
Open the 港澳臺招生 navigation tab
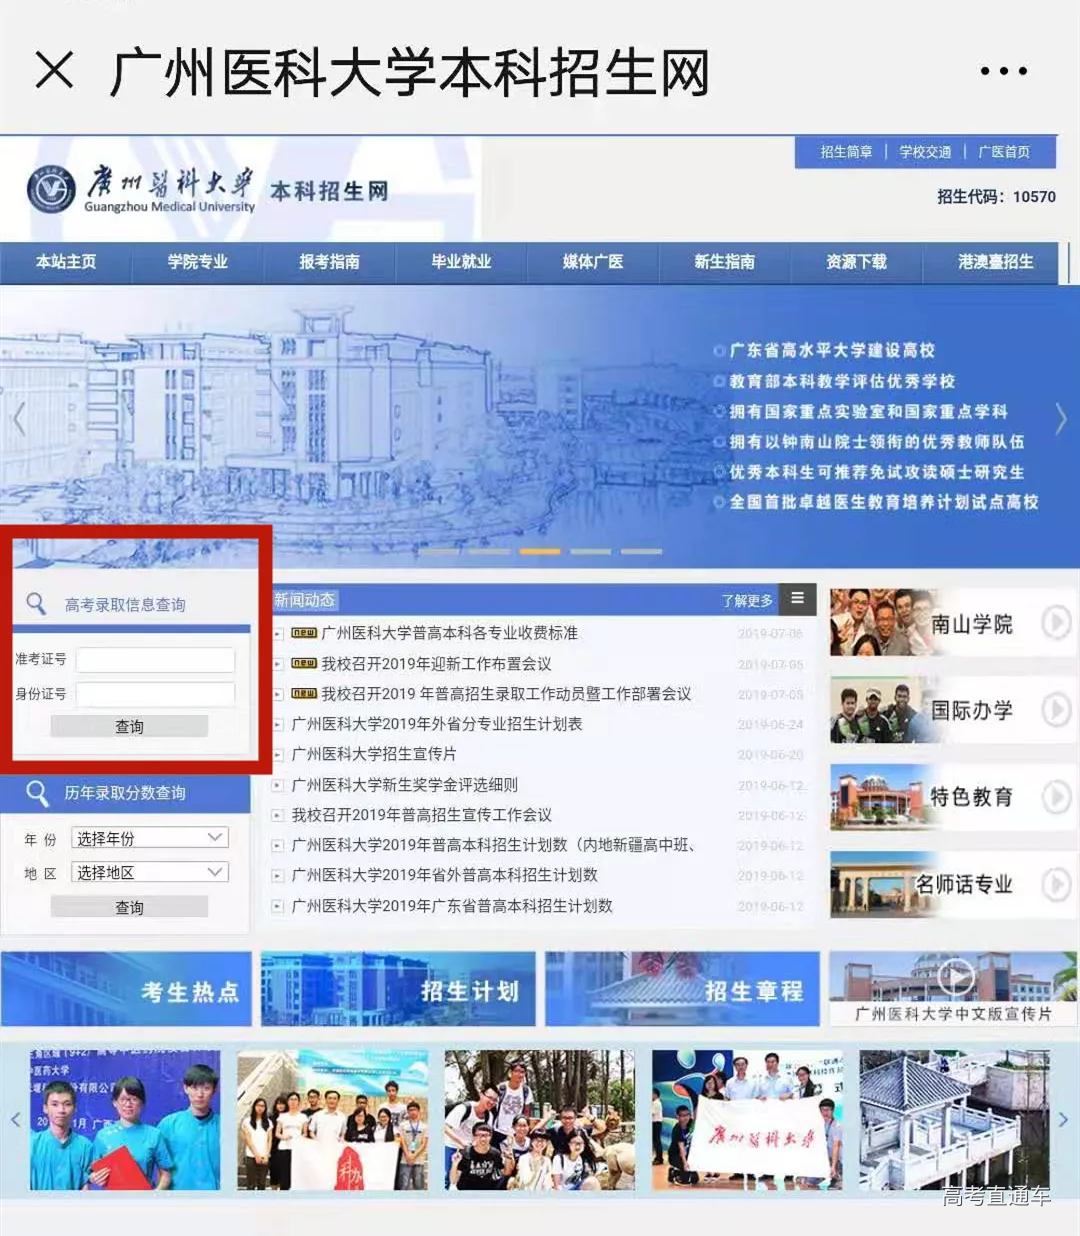coord(995,262)
